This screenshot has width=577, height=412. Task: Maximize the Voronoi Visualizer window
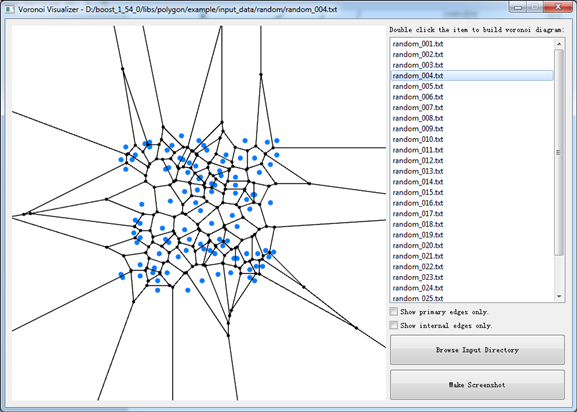(535, 7)
